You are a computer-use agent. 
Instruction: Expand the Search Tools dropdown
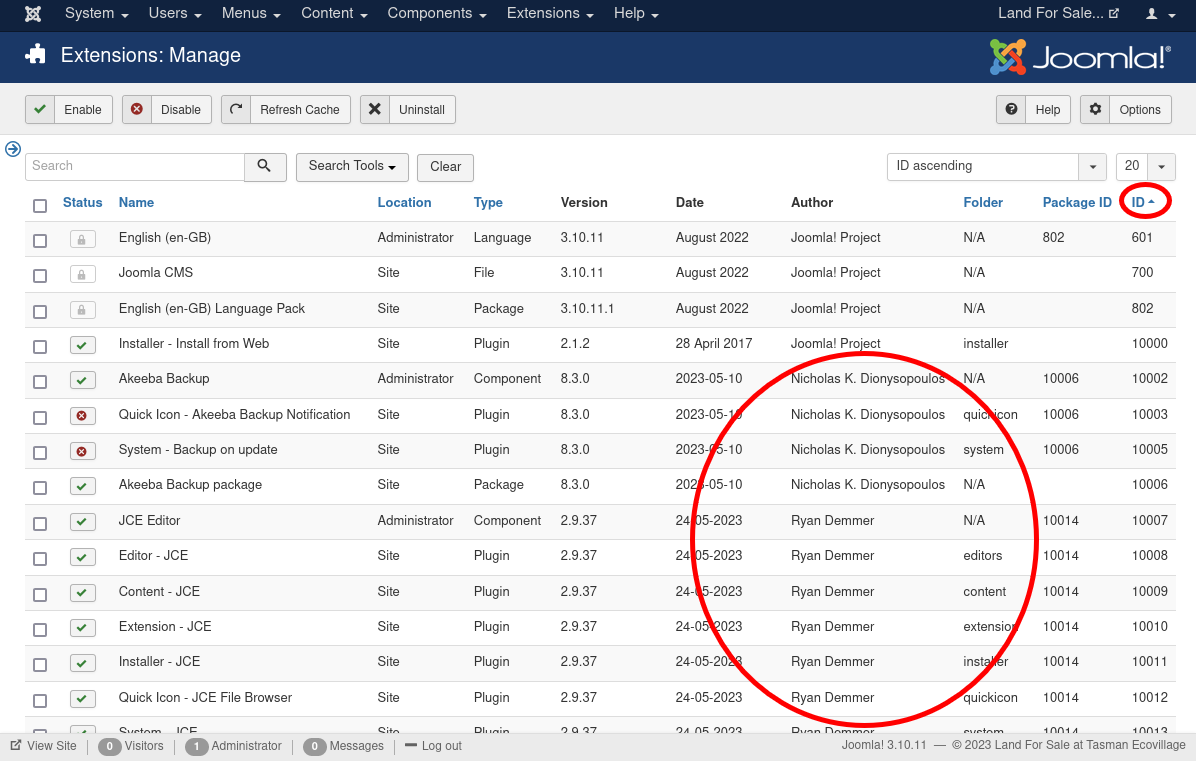(x=352, y=166)
